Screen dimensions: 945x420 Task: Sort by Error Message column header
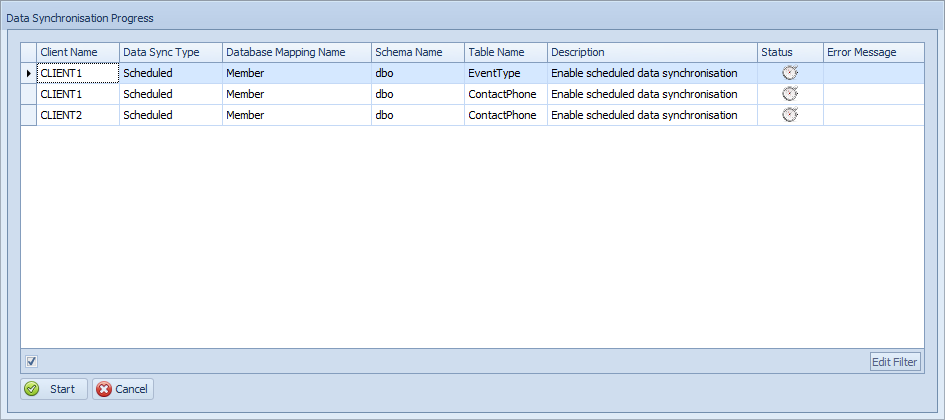[x=873, y=52]
